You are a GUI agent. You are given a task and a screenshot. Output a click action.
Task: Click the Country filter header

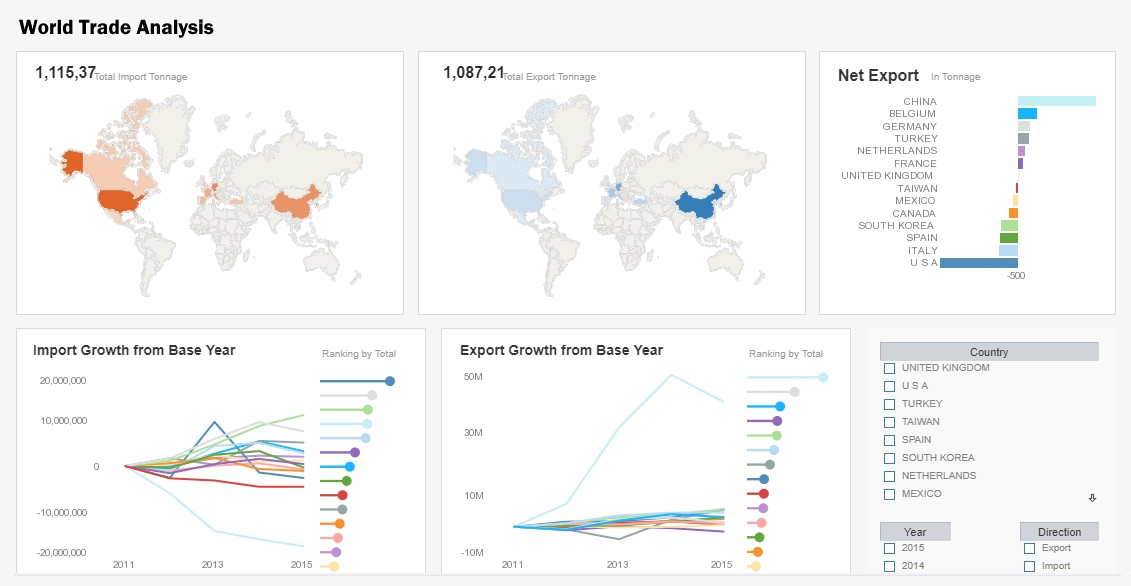[988, 352]
